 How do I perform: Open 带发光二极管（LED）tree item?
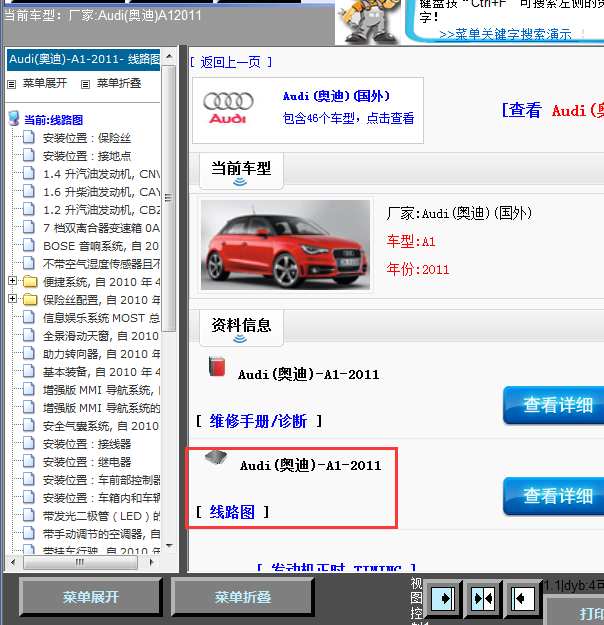point(102,516)
